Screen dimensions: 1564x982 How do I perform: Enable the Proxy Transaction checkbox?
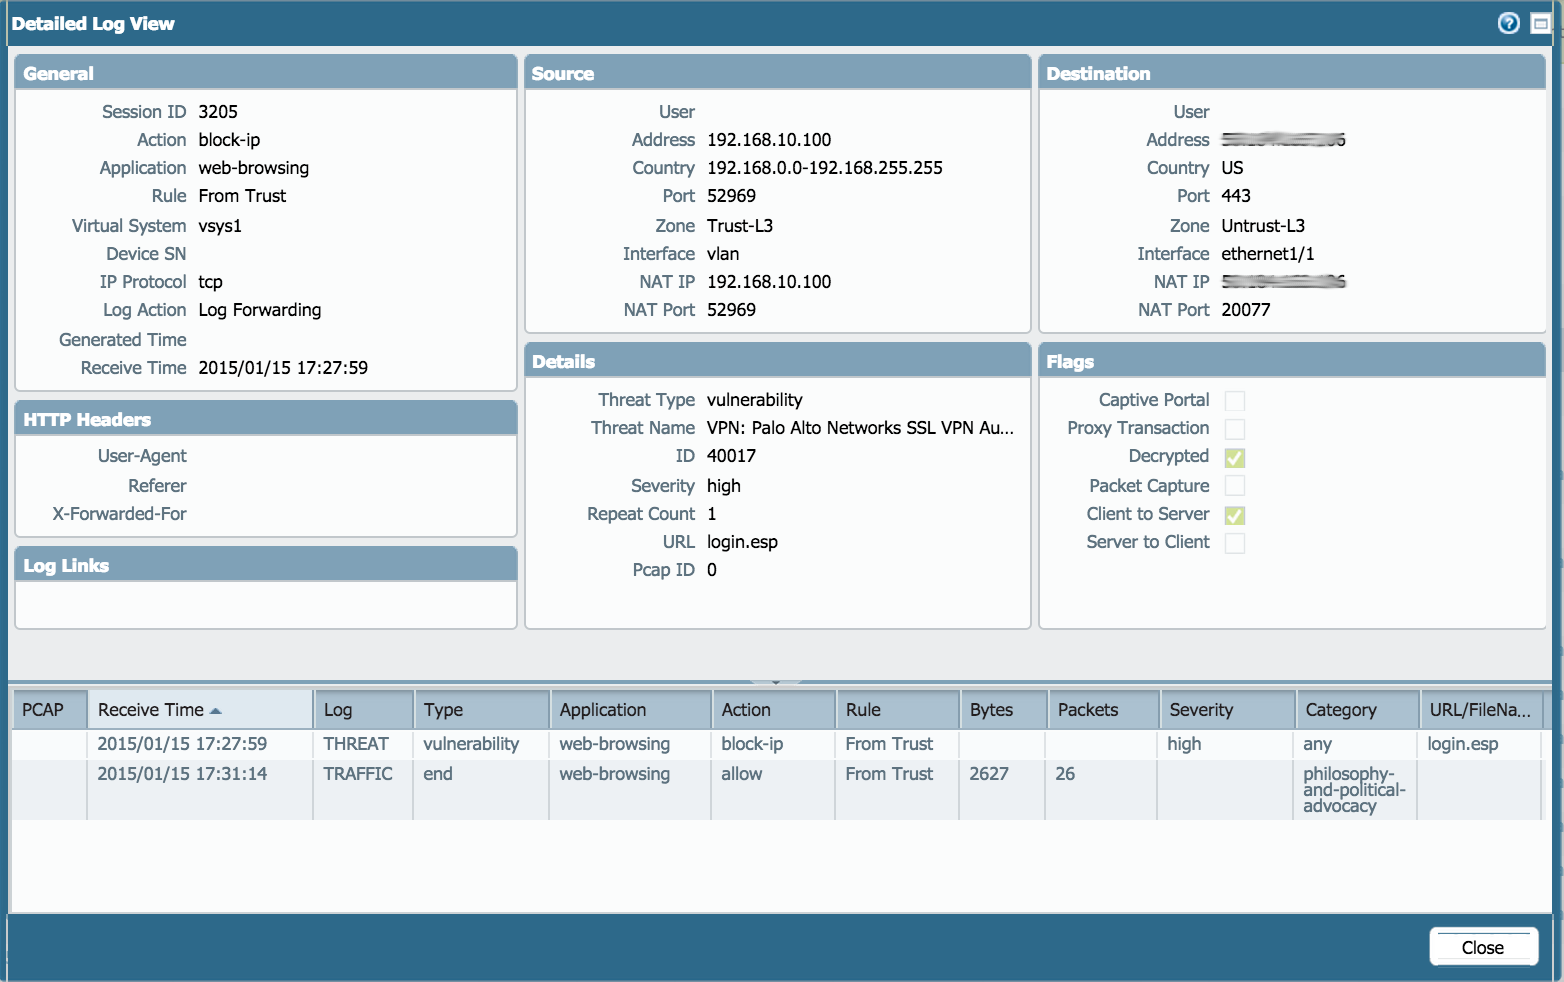1235,428
